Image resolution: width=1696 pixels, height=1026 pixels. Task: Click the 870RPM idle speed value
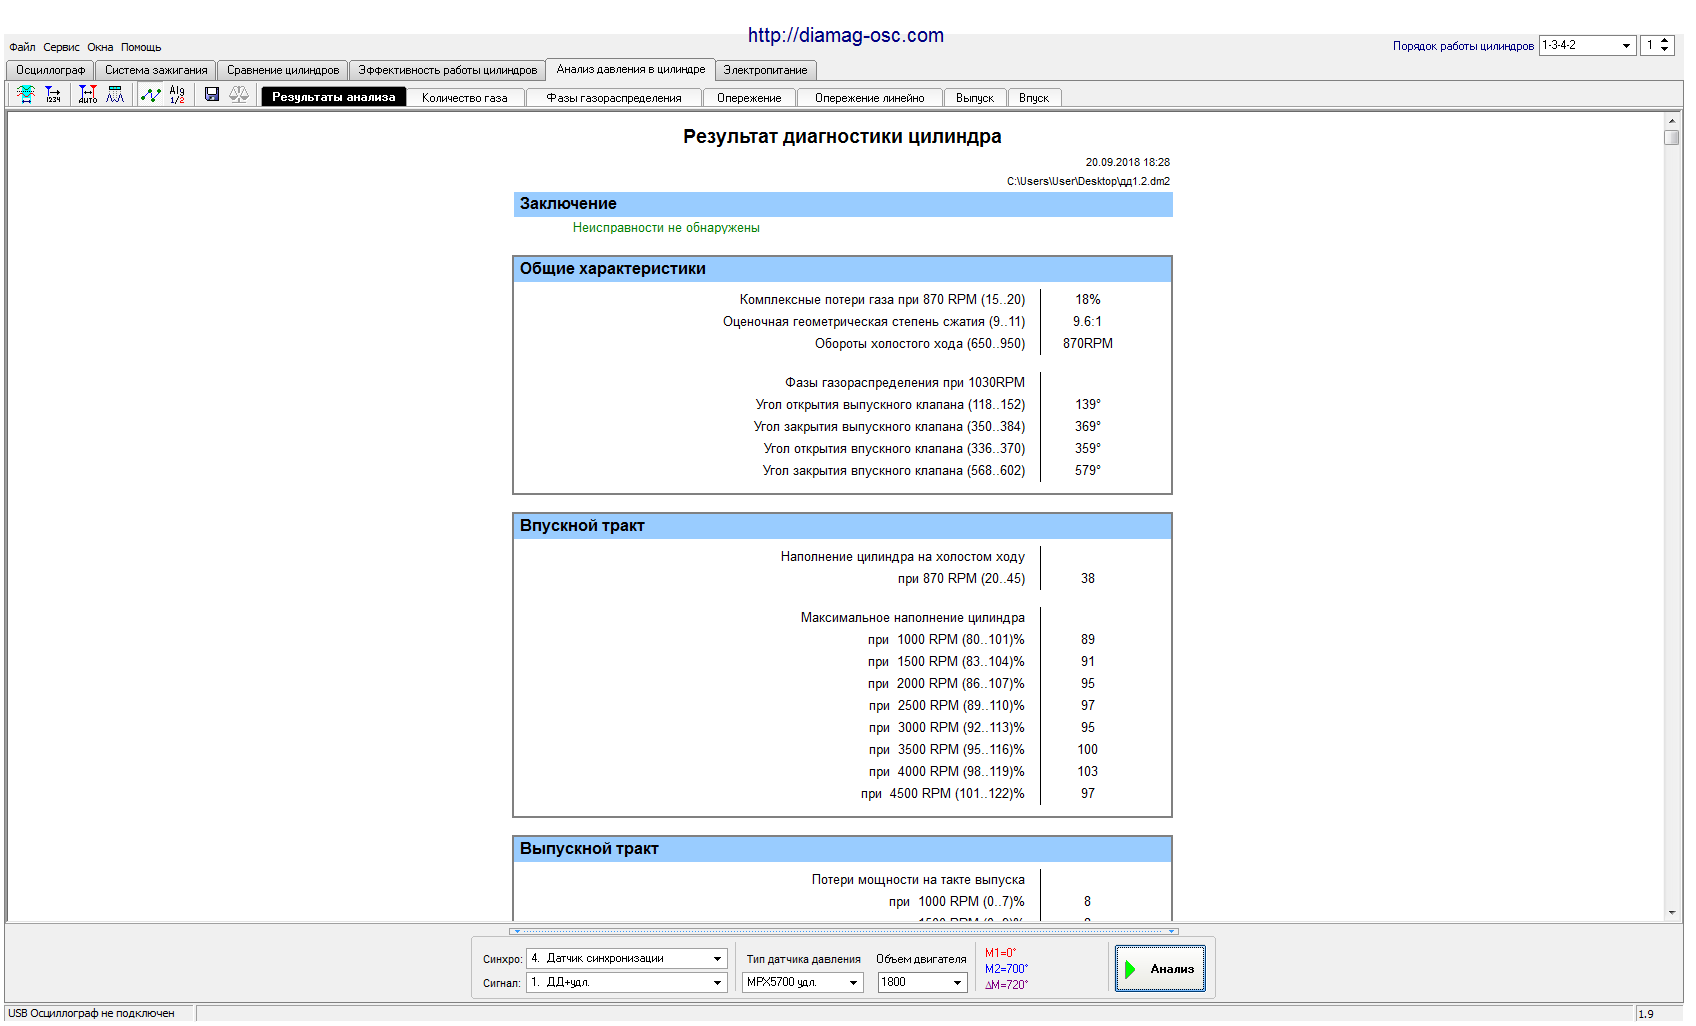[1088, 344]
